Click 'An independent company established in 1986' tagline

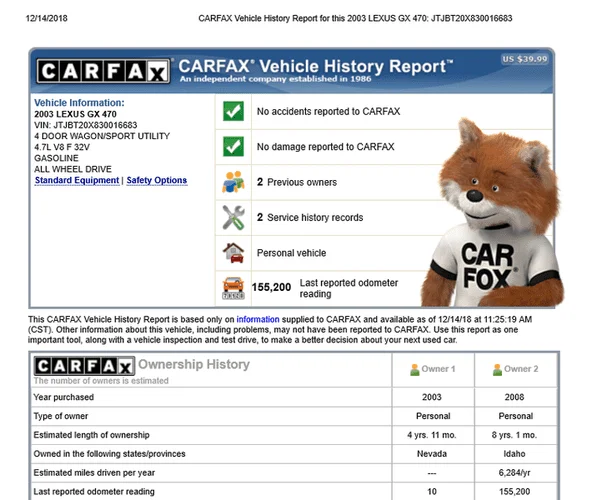(x=275, y=79)
